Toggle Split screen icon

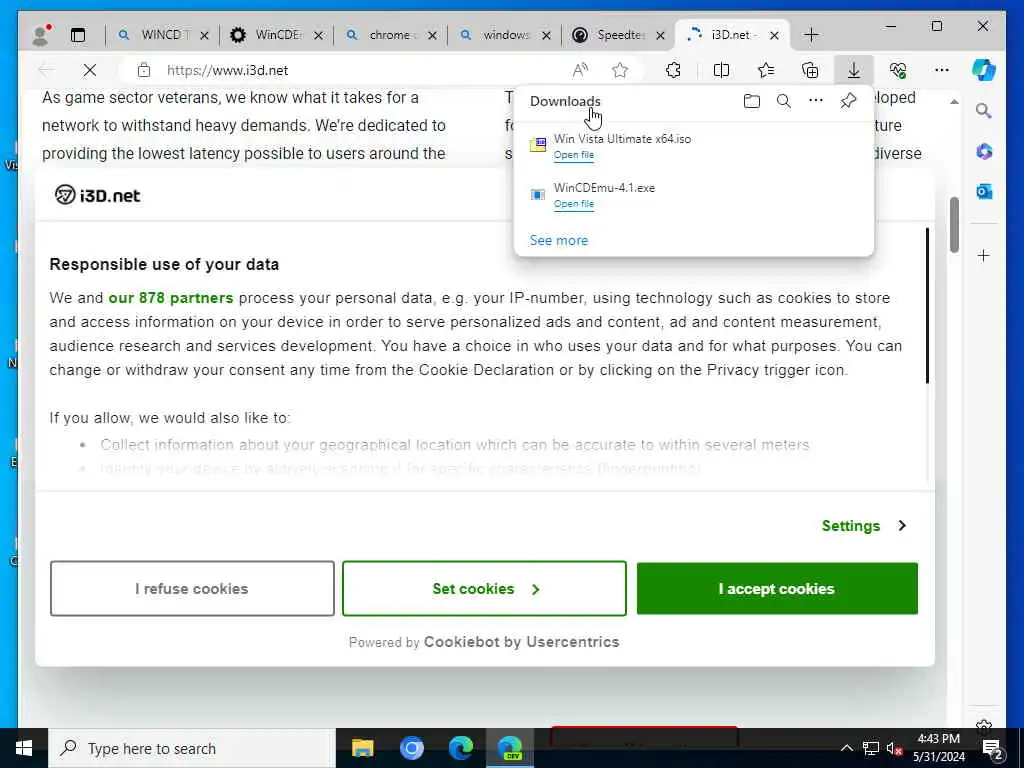[x=721, y=70]
